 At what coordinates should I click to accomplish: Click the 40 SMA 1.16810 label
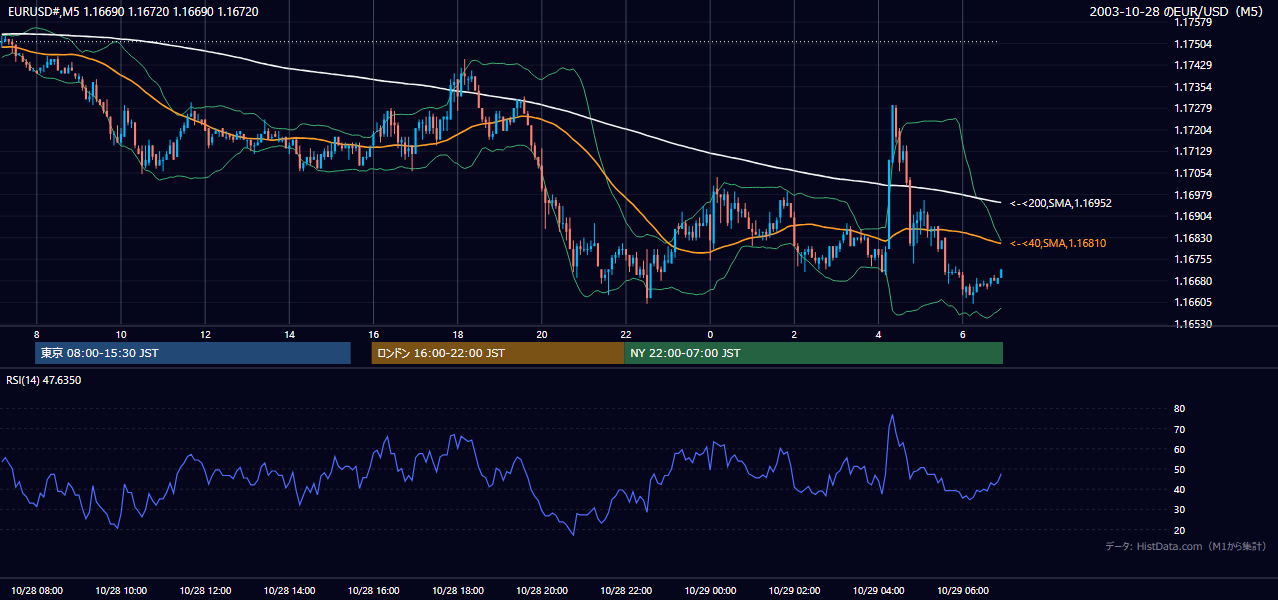pos(1058,243)
